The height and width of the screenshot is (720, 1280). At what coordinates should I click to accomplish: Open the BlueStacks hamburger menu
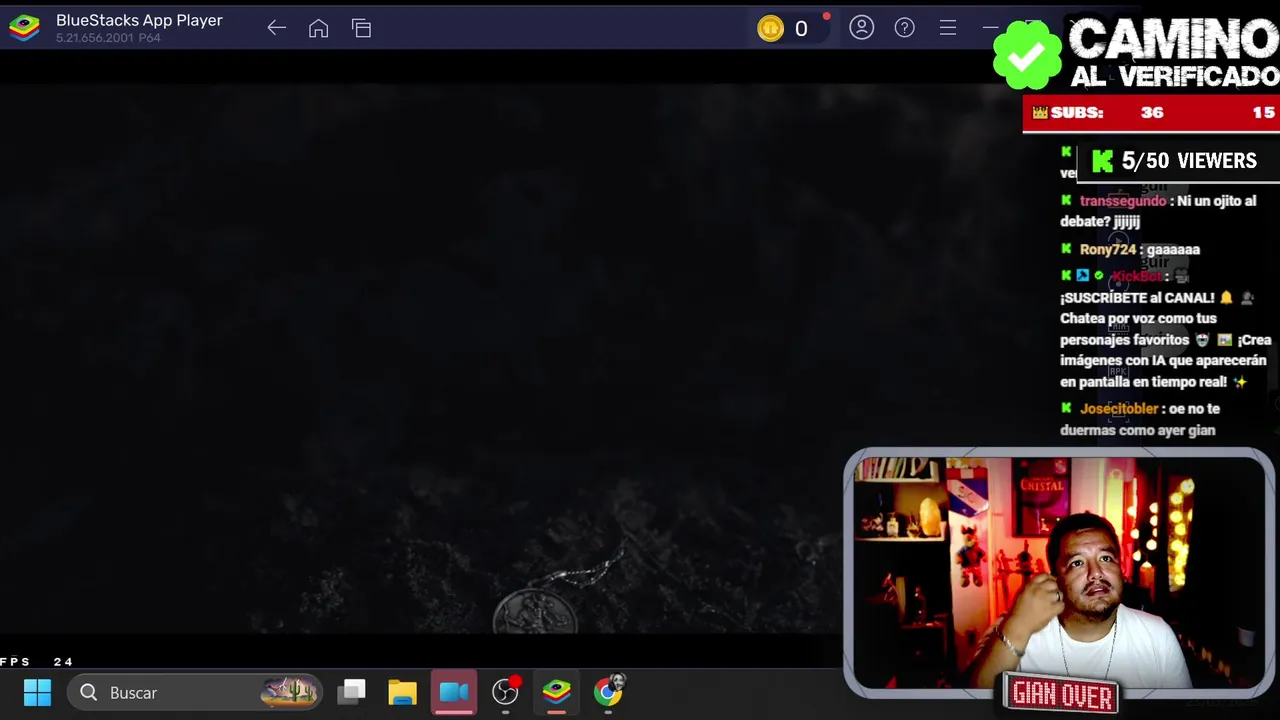click(x=948, y=28)
